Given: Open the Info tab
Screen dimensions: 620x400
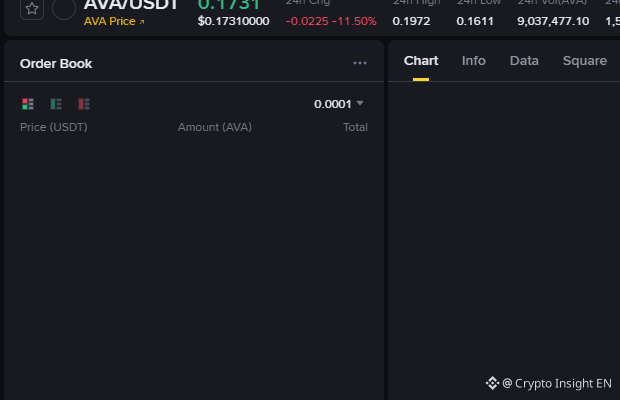Looking at the screenshot, I should point(473,61).
